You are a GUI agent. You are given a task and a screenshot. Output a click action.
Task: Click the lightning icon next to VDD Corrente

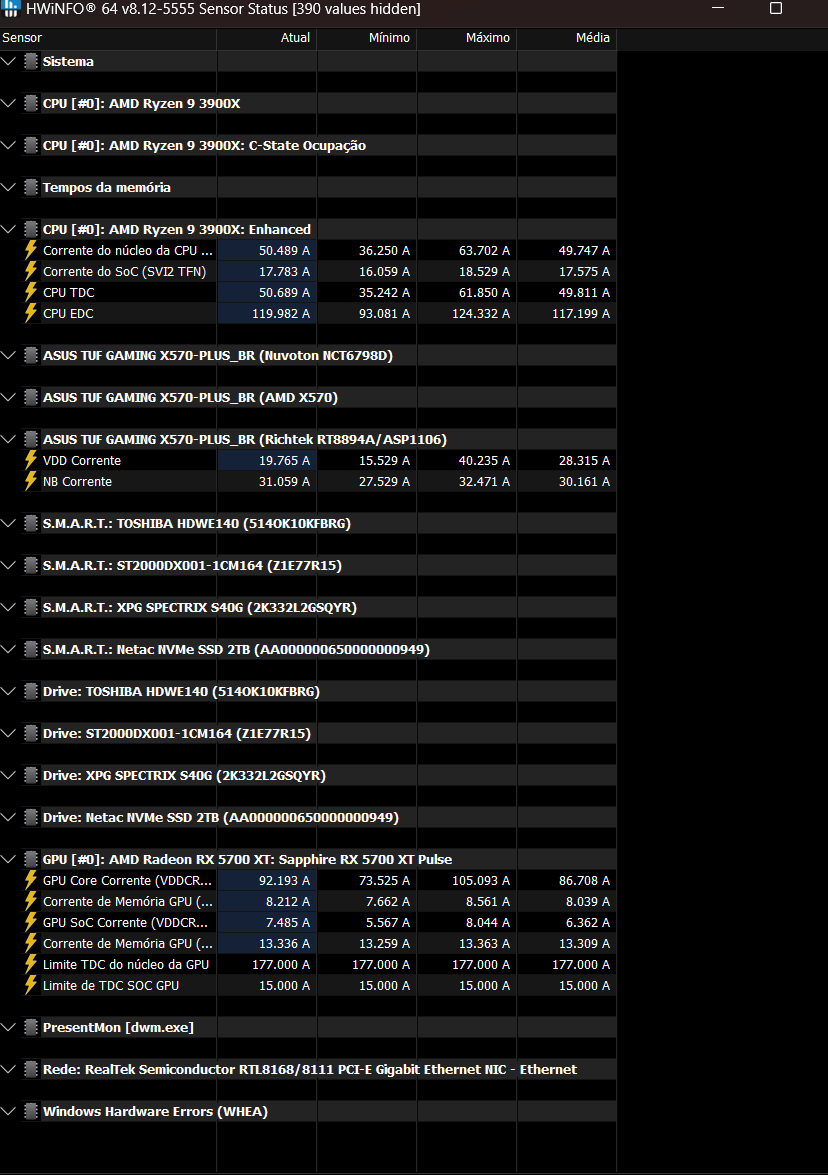tap(31, 460)
